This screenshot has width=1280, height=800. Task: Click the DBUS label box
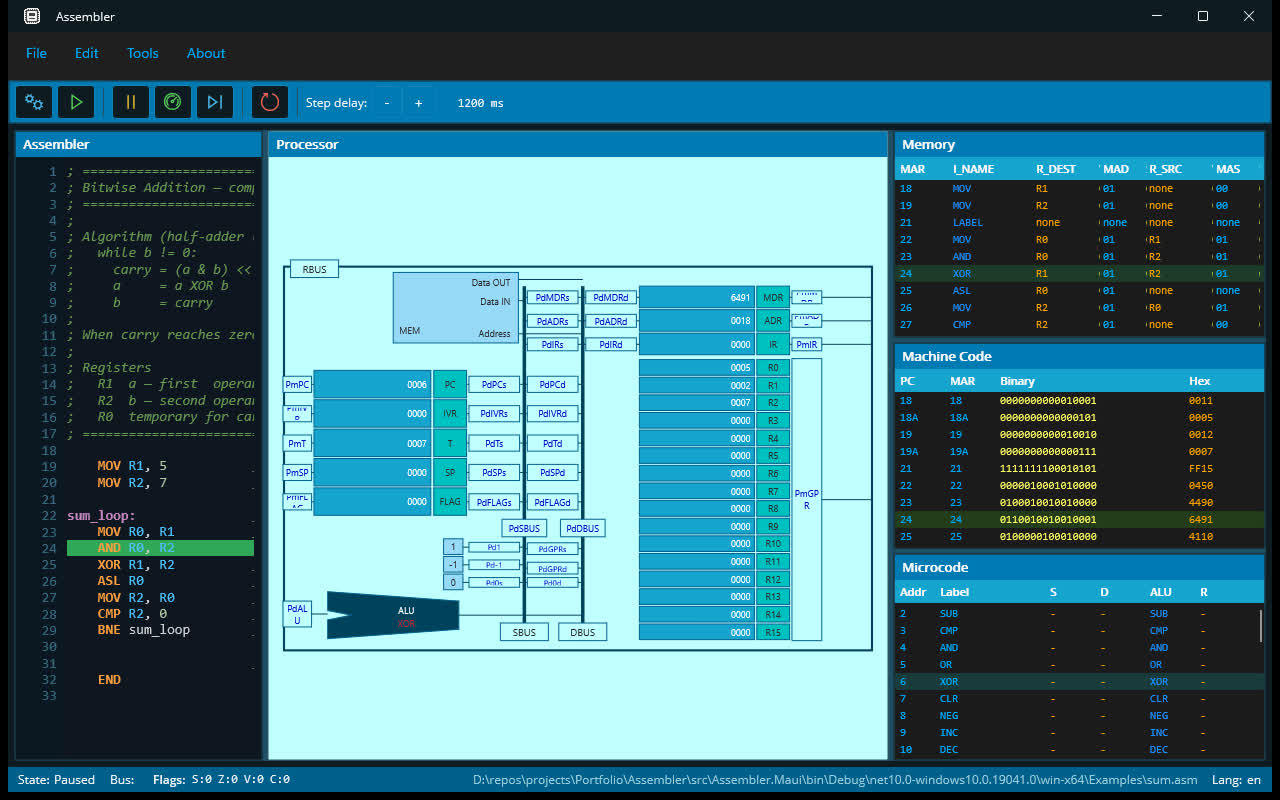tap(583, 632)
